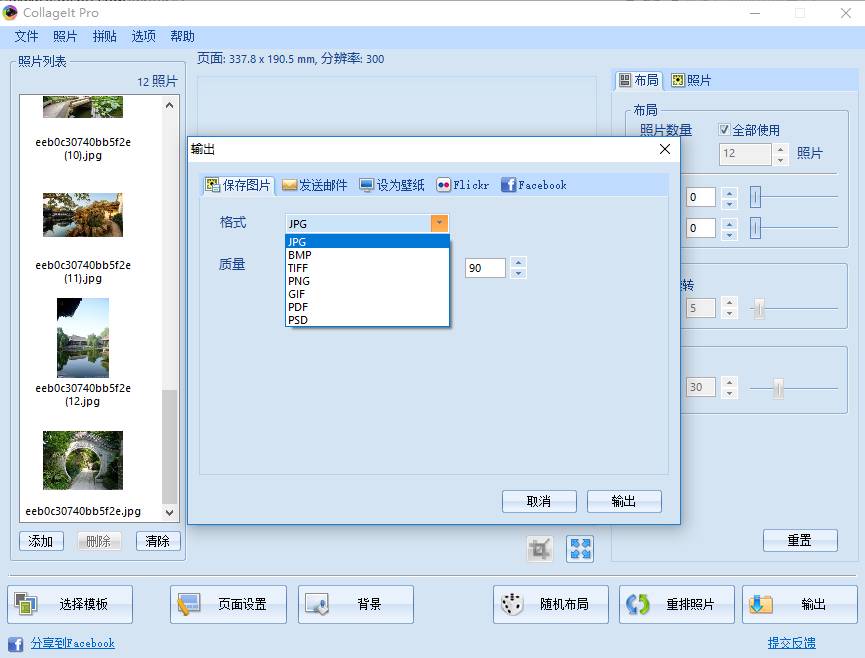
Task: Switch to 发送邮件 tab
Action: (x=314, y=185)
